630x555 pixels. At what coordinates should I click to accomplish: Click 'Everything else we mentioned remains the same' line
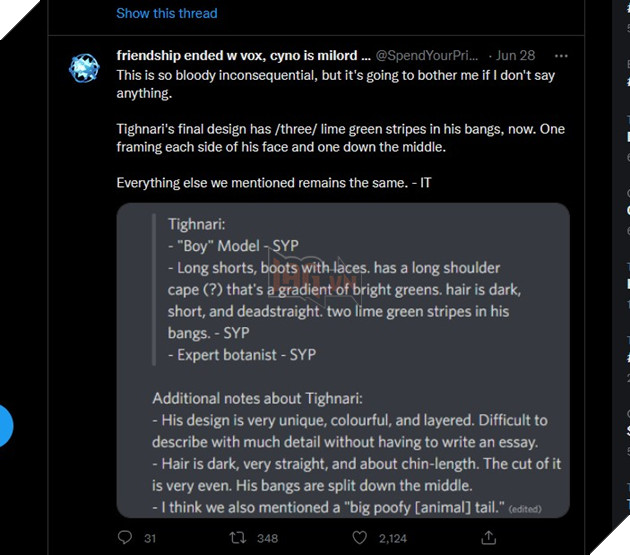tap(274, 183)
